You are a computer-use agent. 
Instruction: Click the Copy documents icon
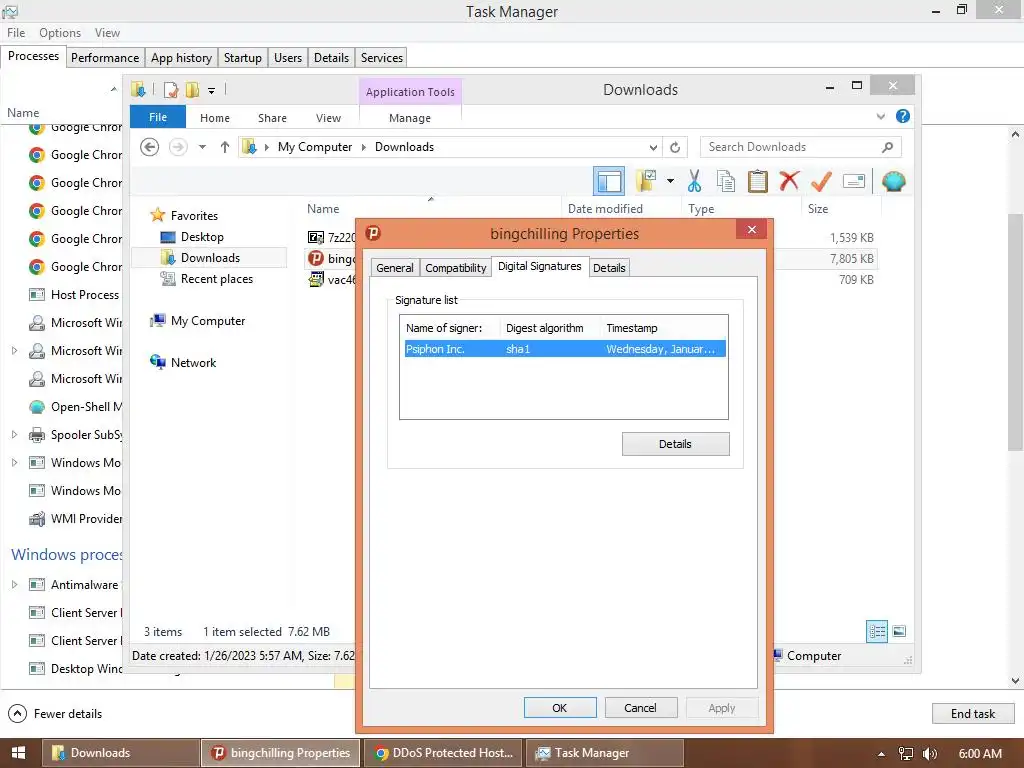click(x=726, y=181)
